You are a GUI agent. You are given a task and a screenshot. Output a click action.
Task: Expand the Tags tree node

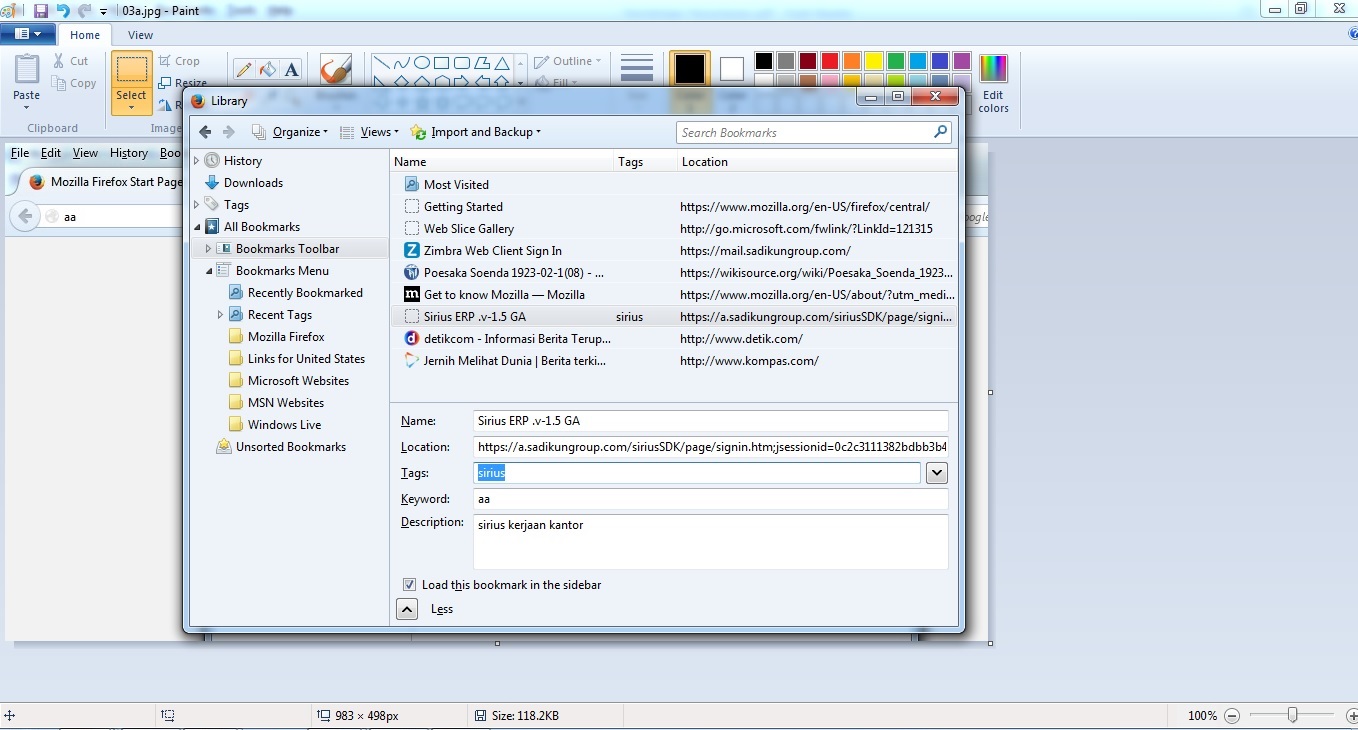197,204
